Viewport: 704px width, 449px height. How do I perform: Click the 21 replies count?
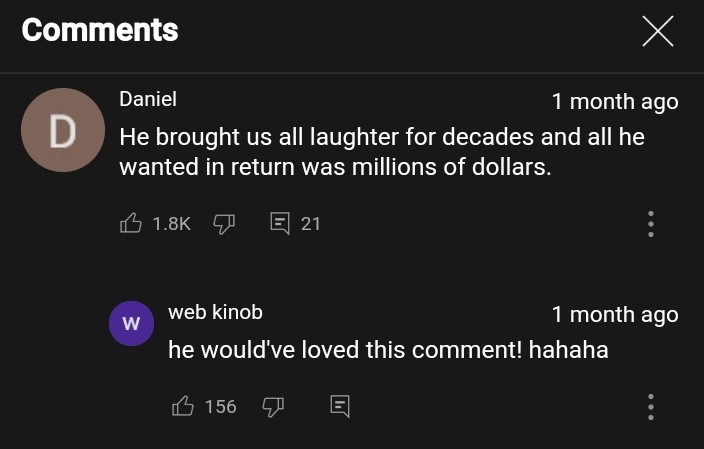click(x=311, y=224)
